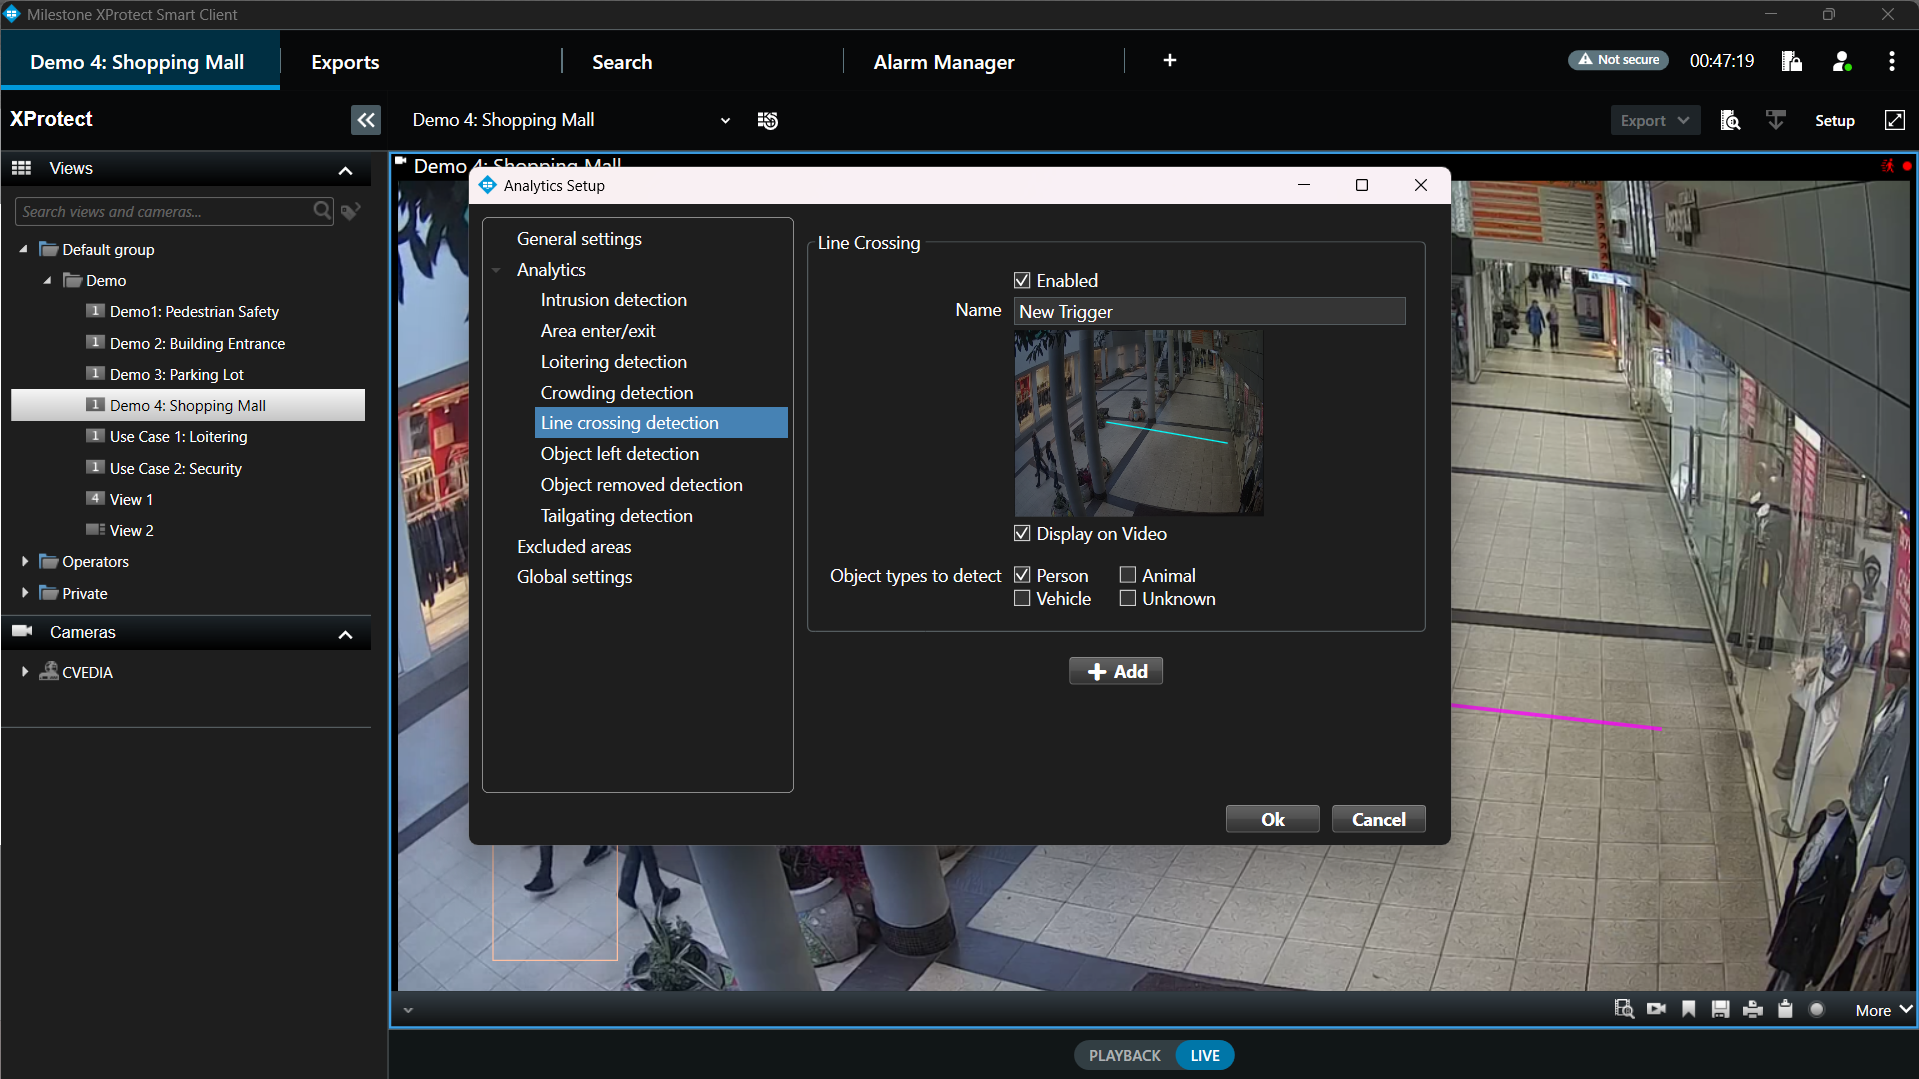Screen dimensions: 1919x1079
Task: Start search from camera toolbar icon
Action: (x=1624, y=1009)
